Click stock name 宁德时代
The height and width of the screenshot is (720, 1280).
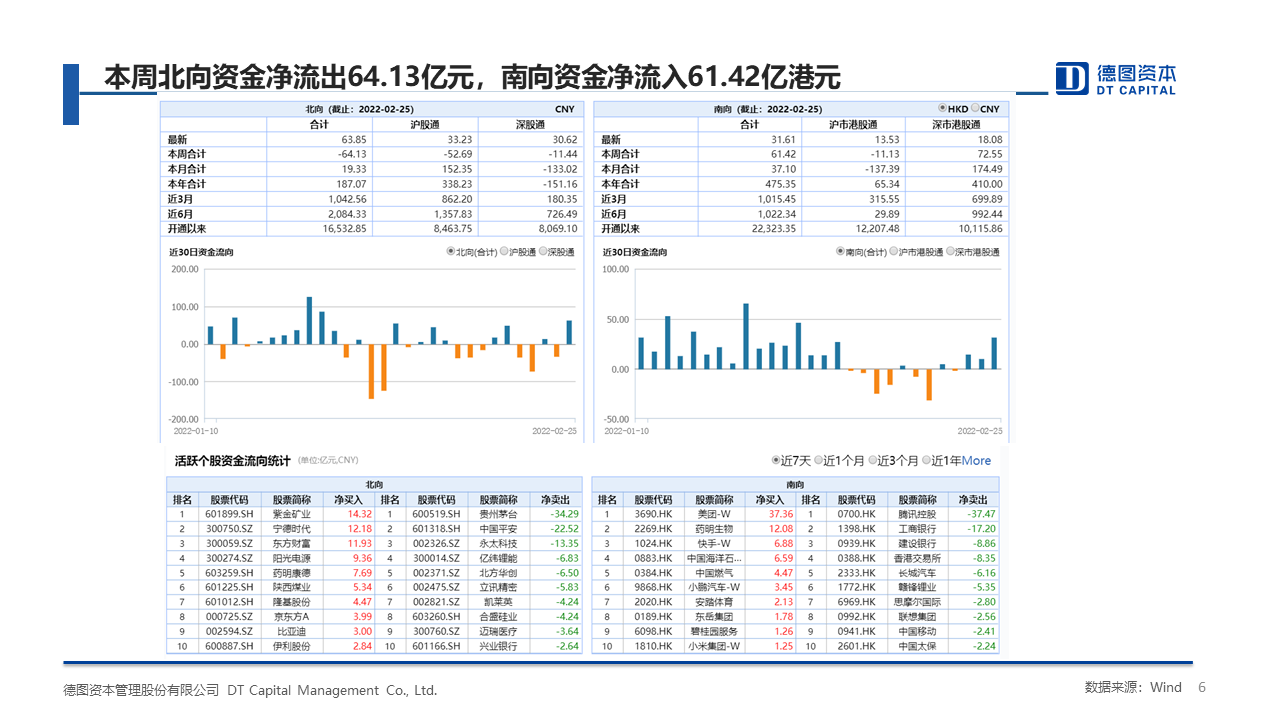click(292, 529)
